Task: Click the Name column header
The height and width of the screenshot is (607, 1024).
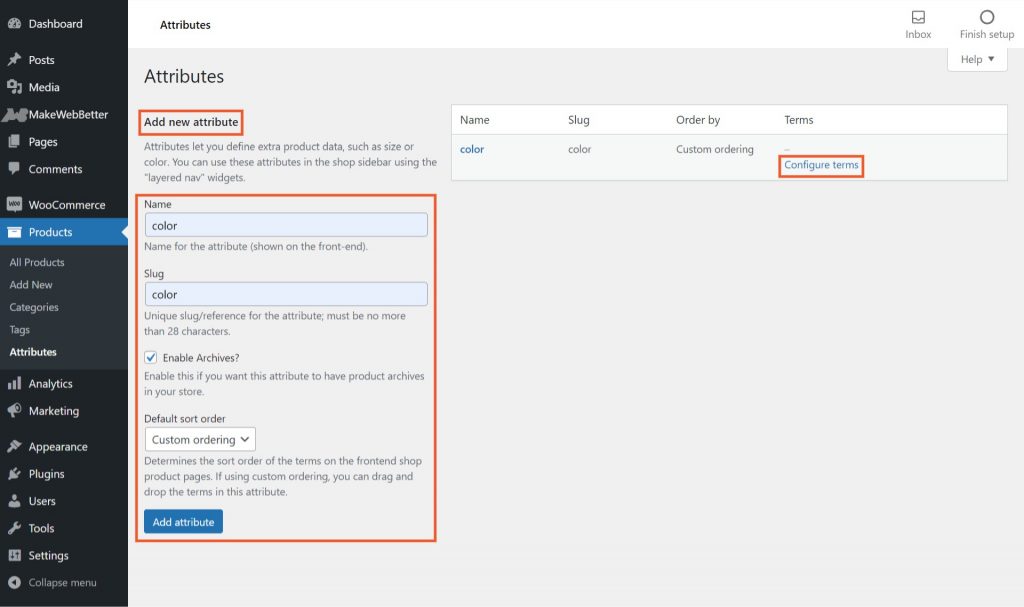Action: click(475, 120)
